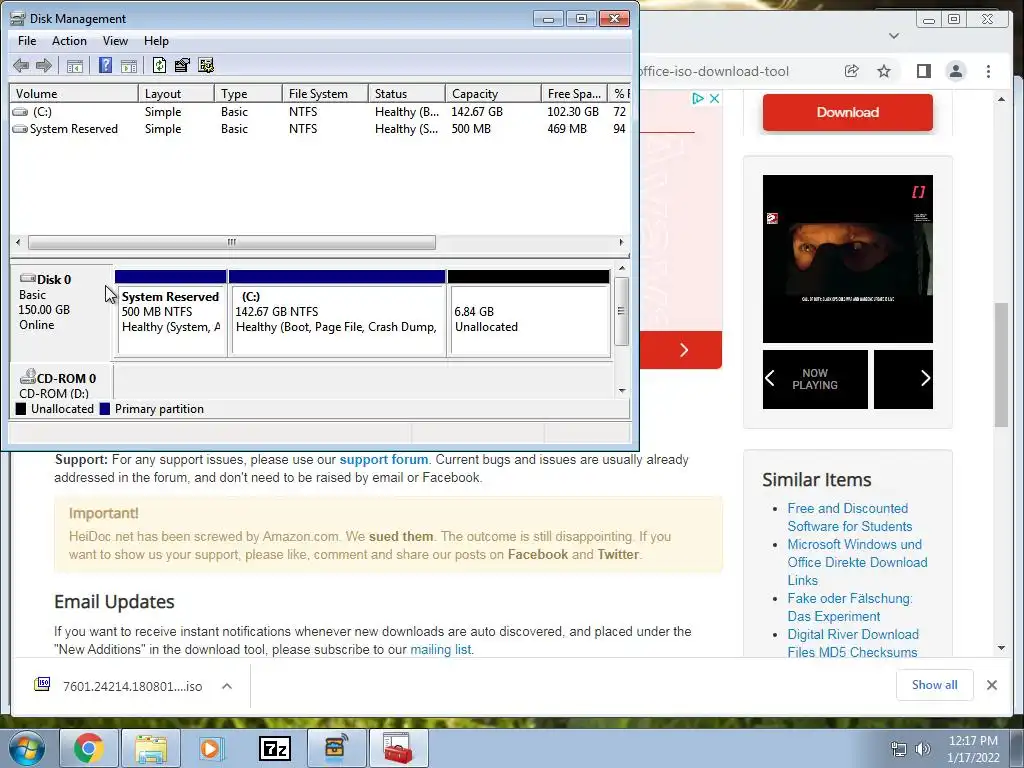Click the Properties toolbar icon in Disk Management

tap(182, 65)
